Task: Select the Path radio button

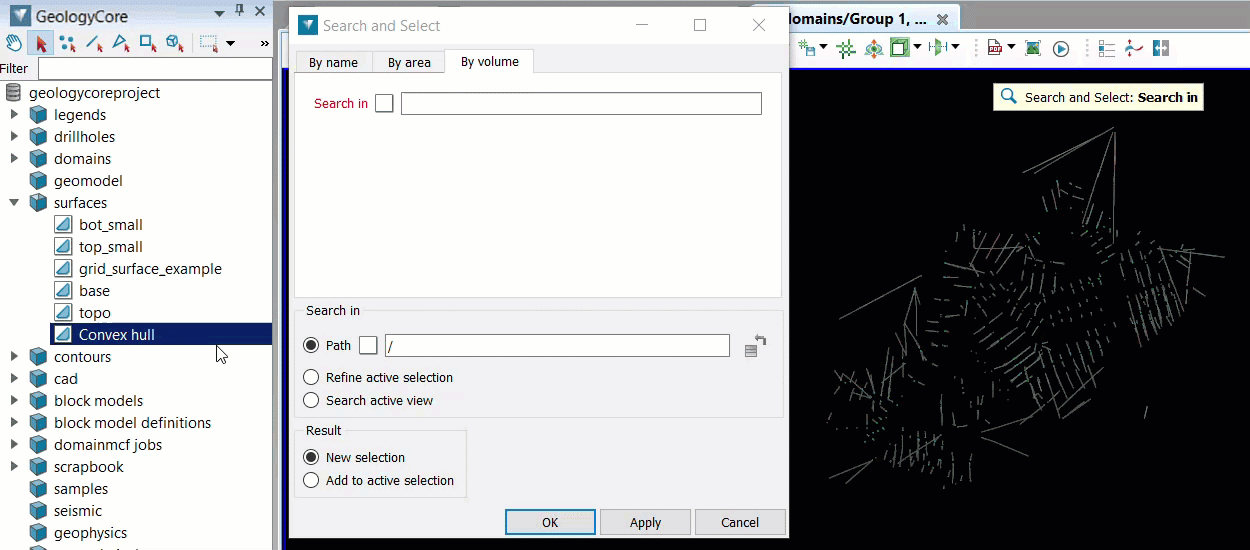Action: [311, 345]
